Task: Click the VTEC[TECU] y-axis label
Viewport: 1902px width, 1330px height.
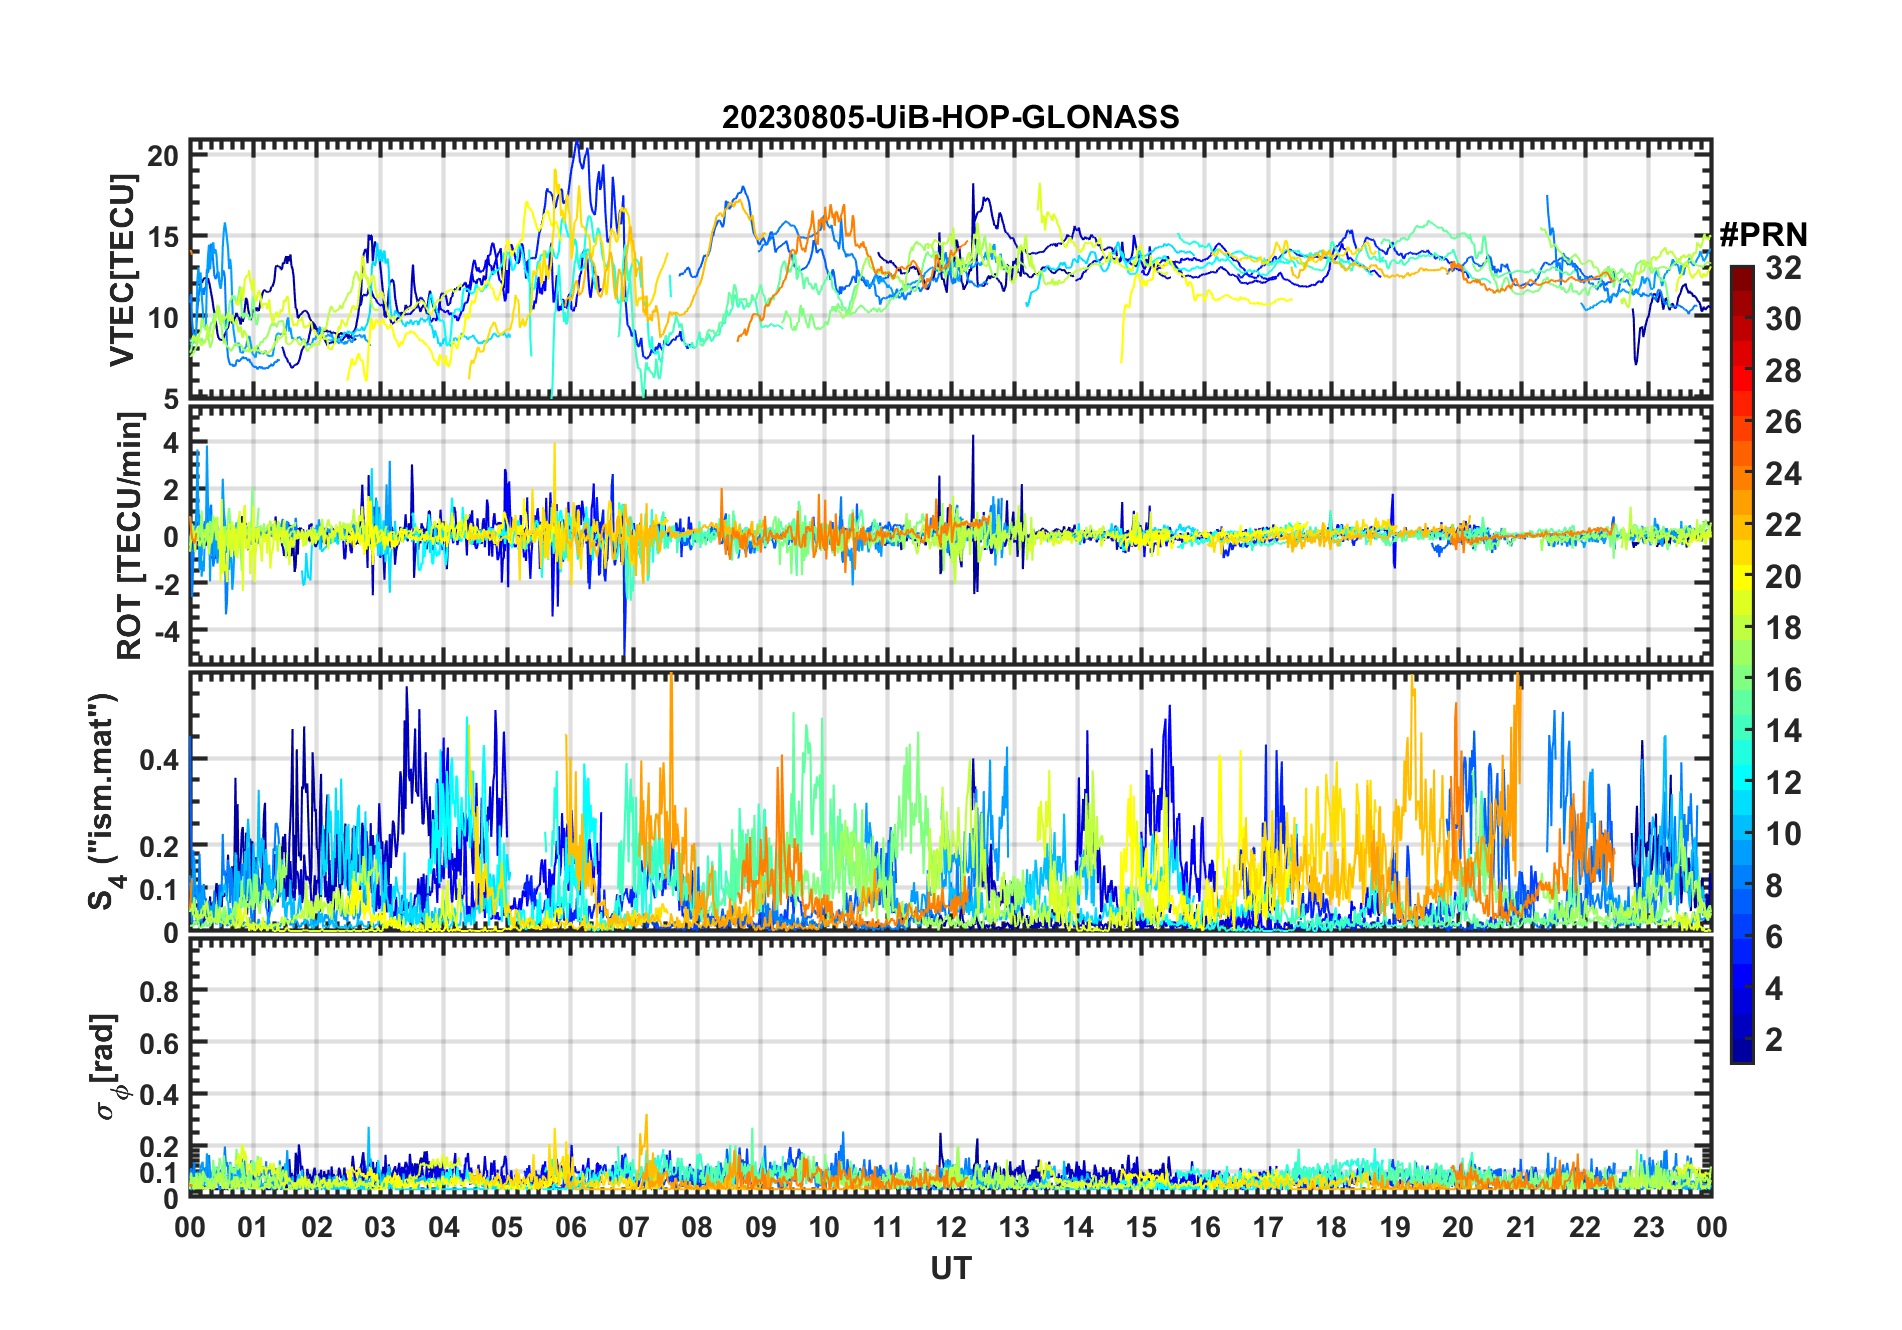Action: [x=122, y=270]
